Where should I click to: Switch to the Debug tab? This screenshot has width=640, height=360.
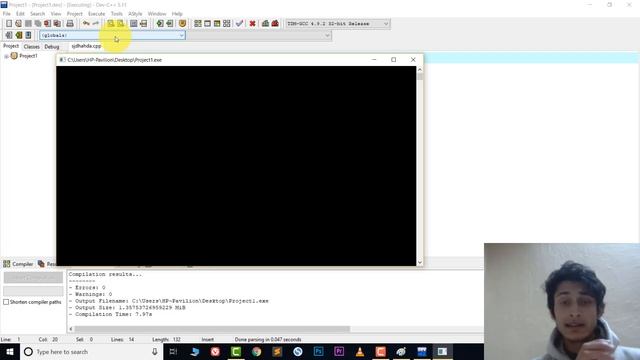point(52,47)
